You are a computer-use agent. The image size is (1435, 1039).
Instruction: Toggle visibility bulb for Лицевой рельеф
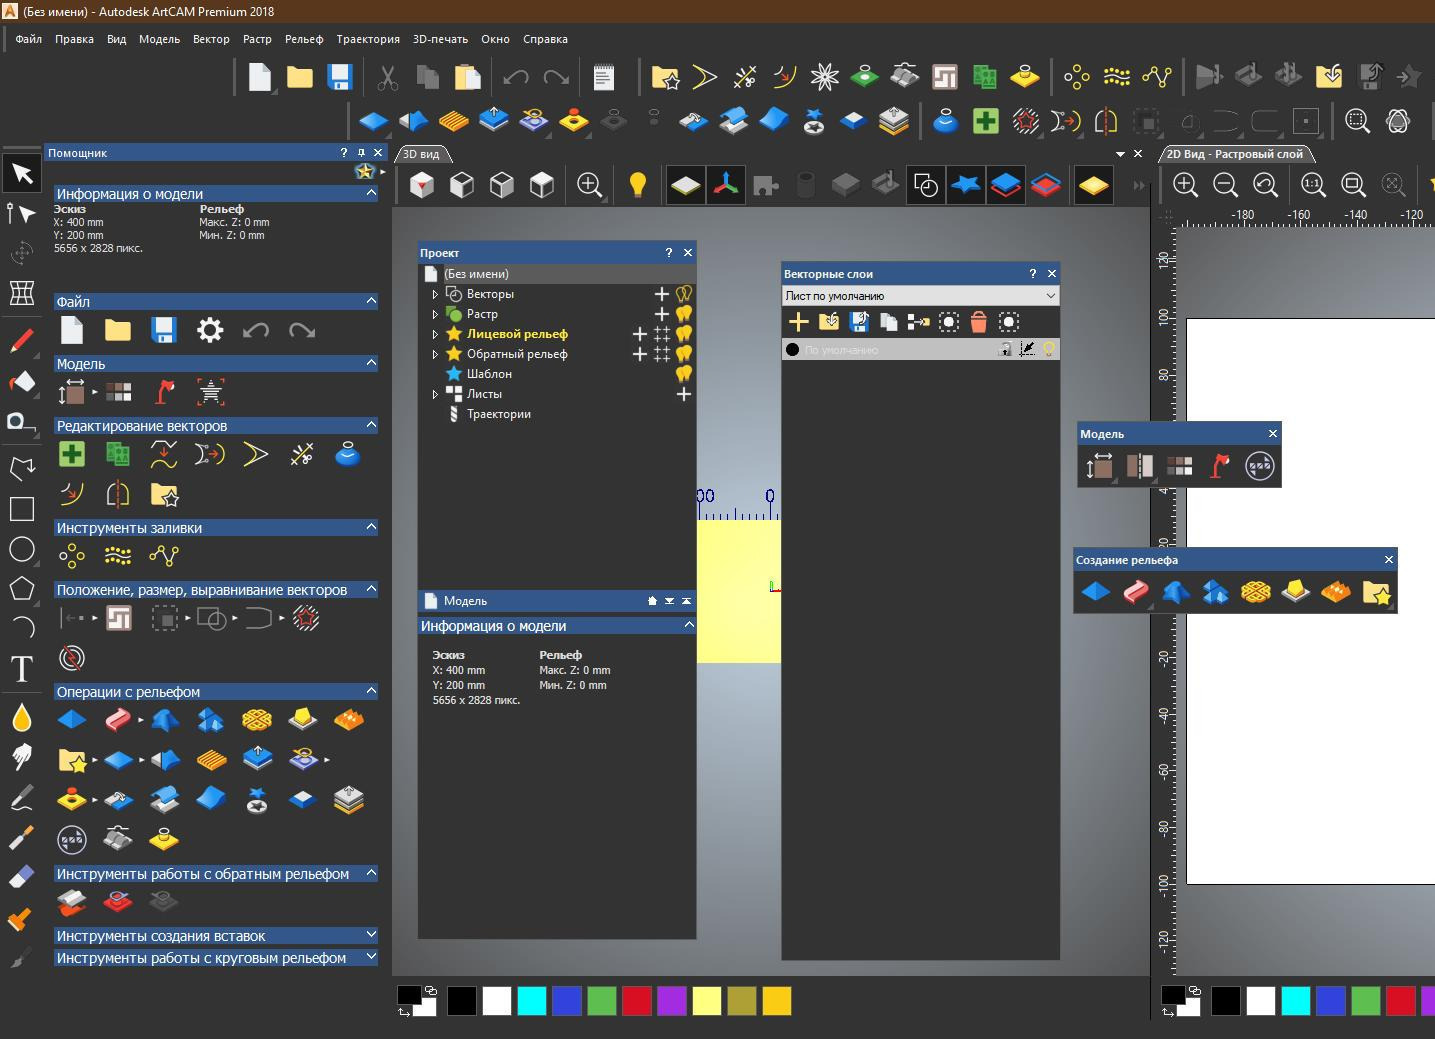tap(684, 334)
